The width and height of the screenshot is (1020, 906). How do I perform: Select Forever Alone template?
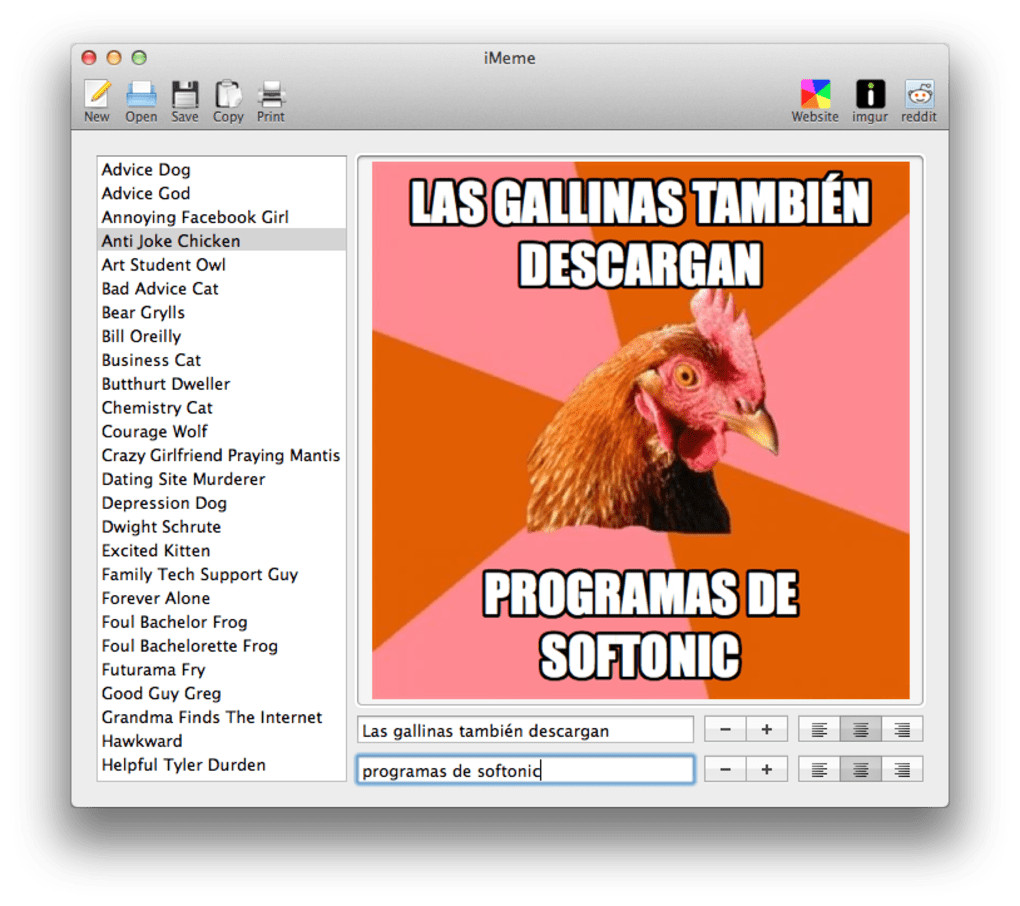221,598
